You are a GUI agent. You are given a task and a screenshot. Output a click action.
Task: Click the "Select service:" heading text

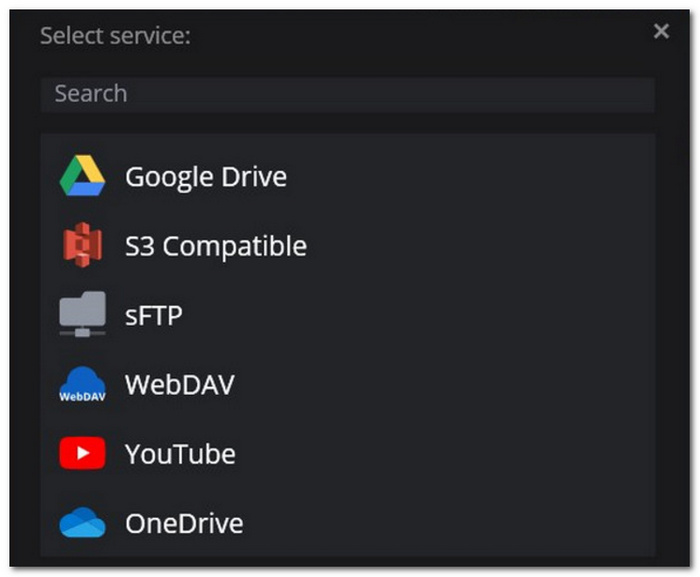tap(115, 36)
